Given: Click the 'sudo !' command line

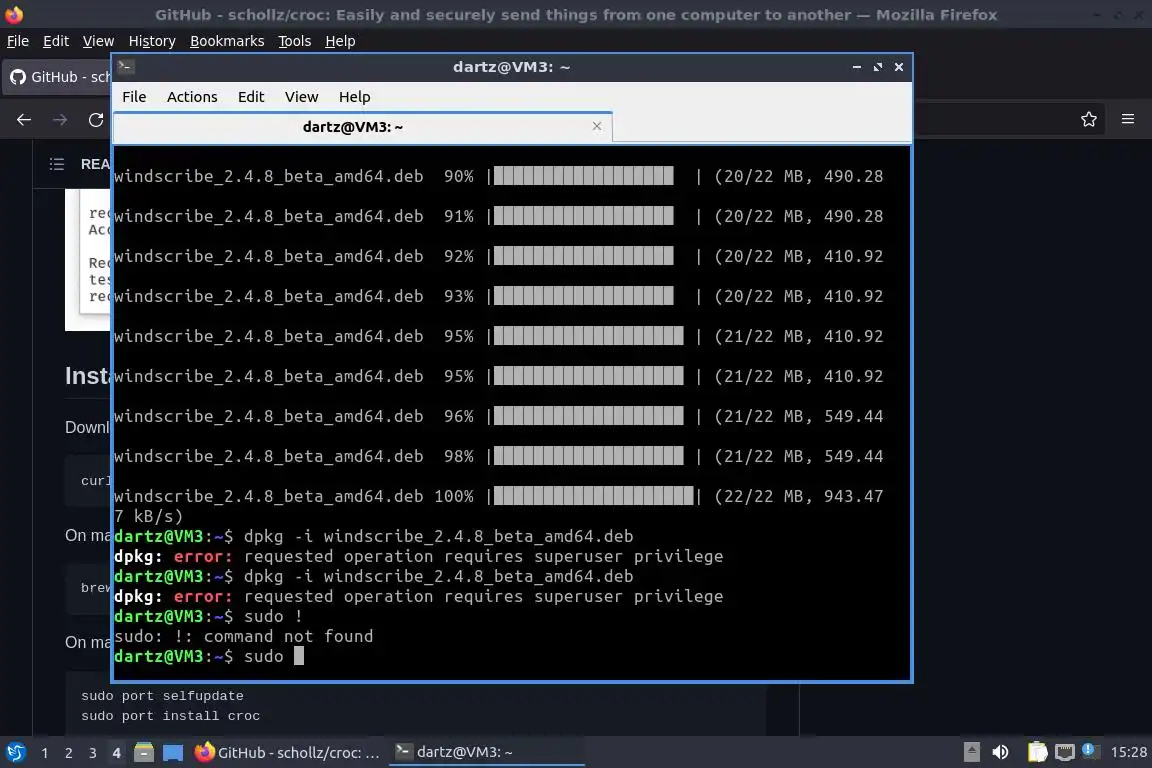Looking at the screenshot, I should (x=208, y=616).
